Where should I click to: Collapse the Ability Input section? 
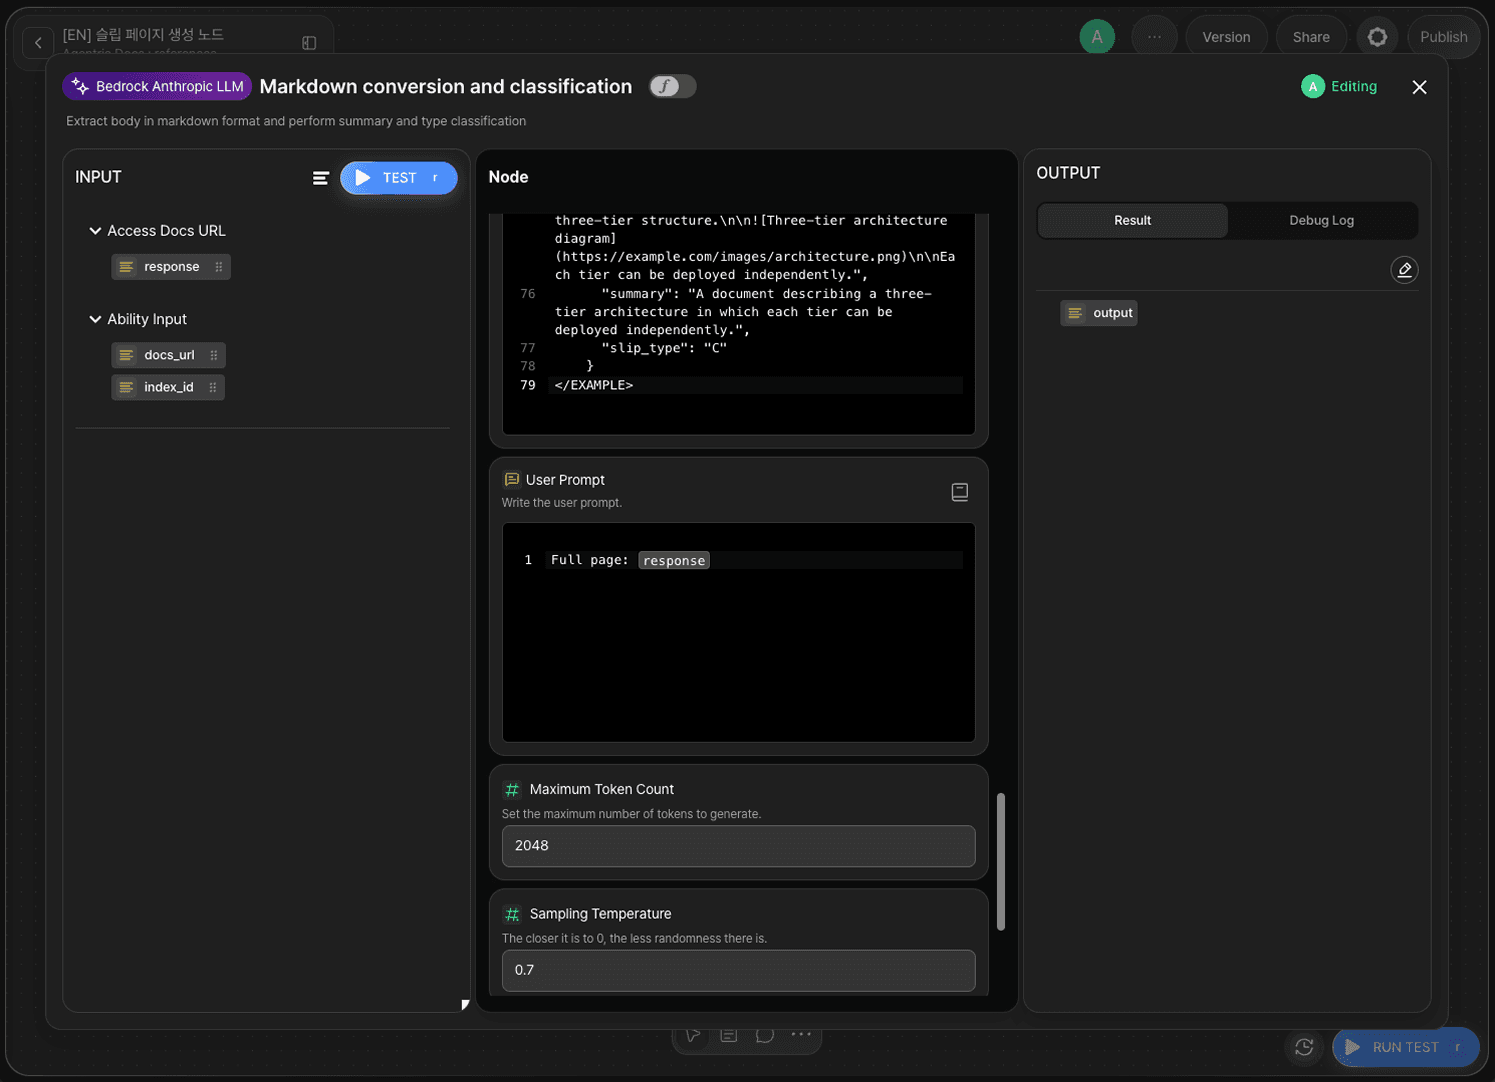pyautogui.click(x=95, y=319)
